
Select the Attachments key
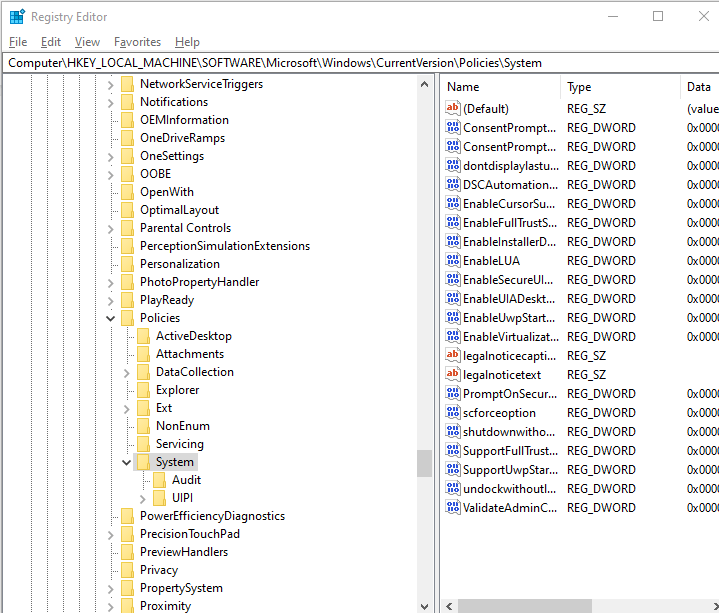coord(190,354)
